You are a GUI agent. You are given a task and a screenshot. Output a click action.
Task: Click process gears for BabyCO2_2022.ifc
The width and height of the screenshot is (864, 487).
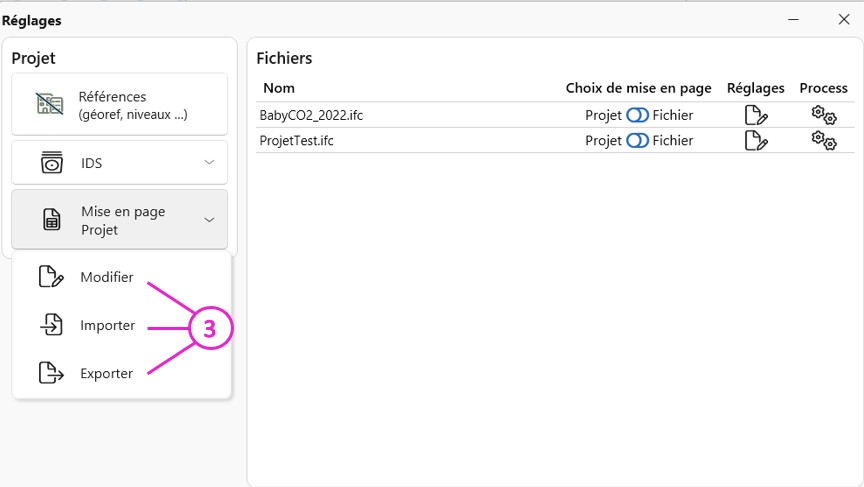[x=823, y=115]
